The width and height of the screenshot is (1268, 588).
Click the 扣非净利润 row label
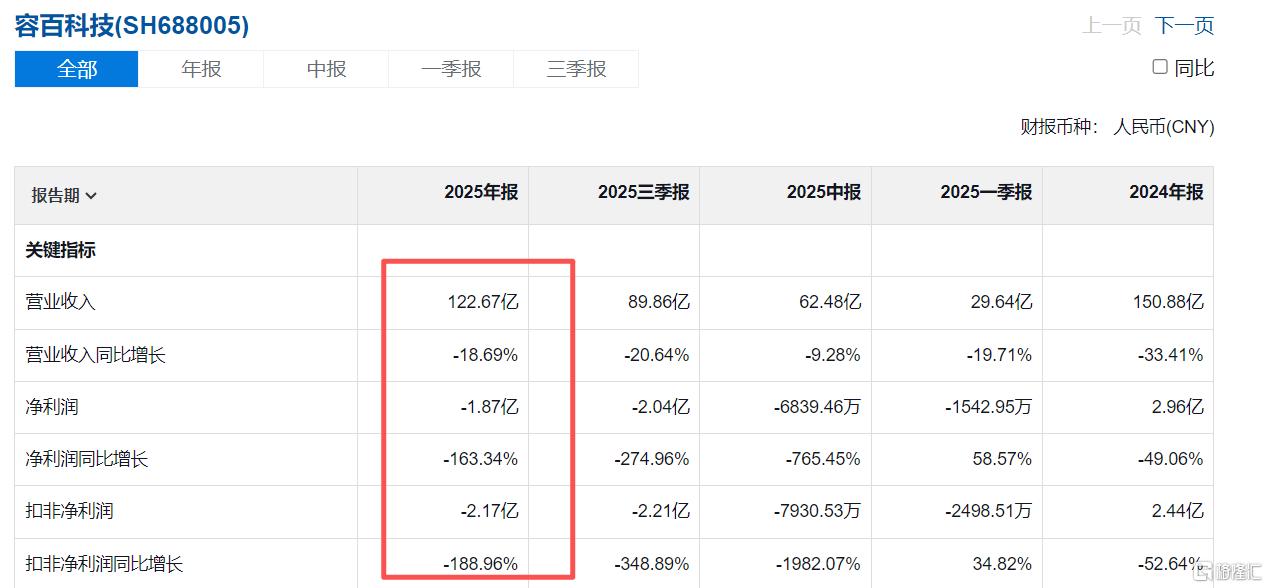coord(70,511)
